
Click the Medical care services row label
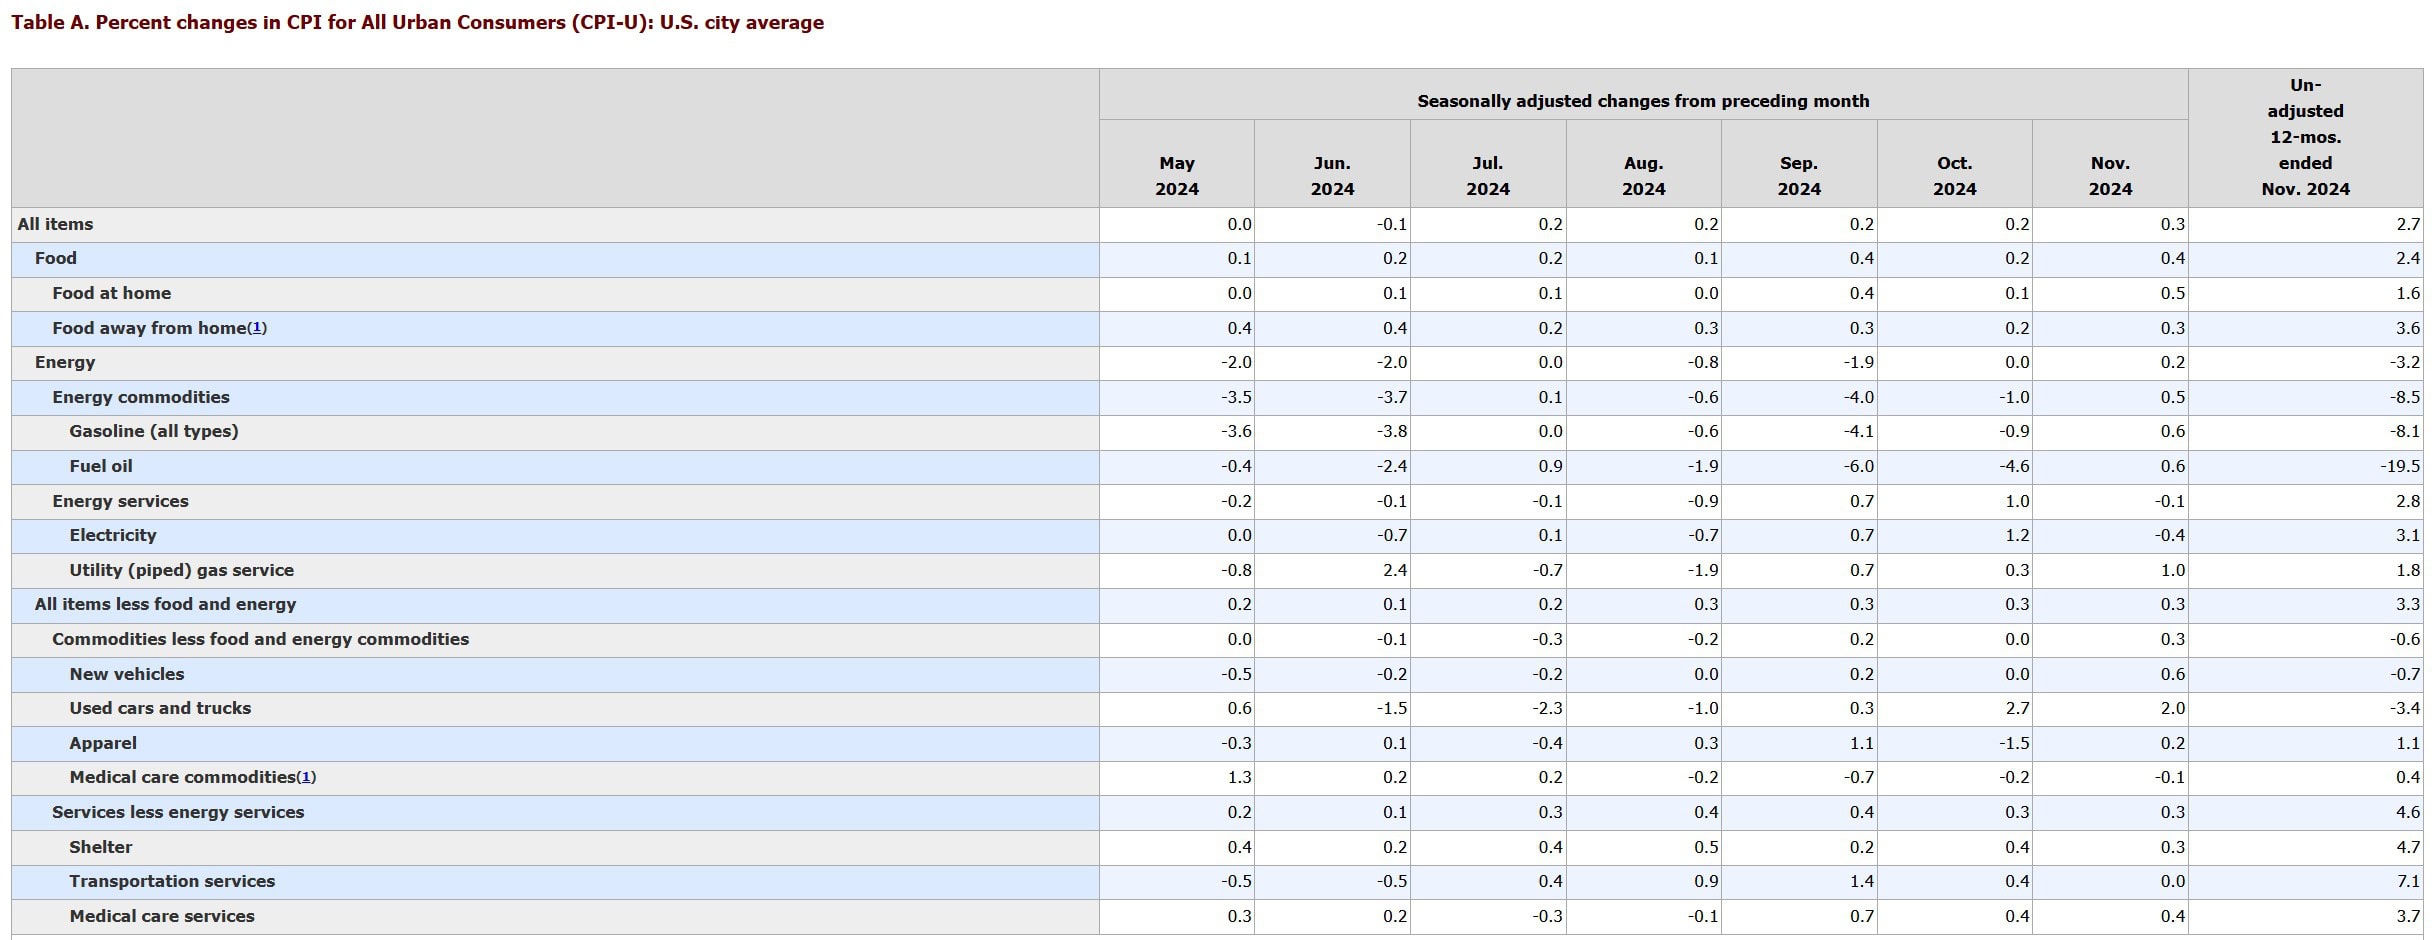click(162, 916)
